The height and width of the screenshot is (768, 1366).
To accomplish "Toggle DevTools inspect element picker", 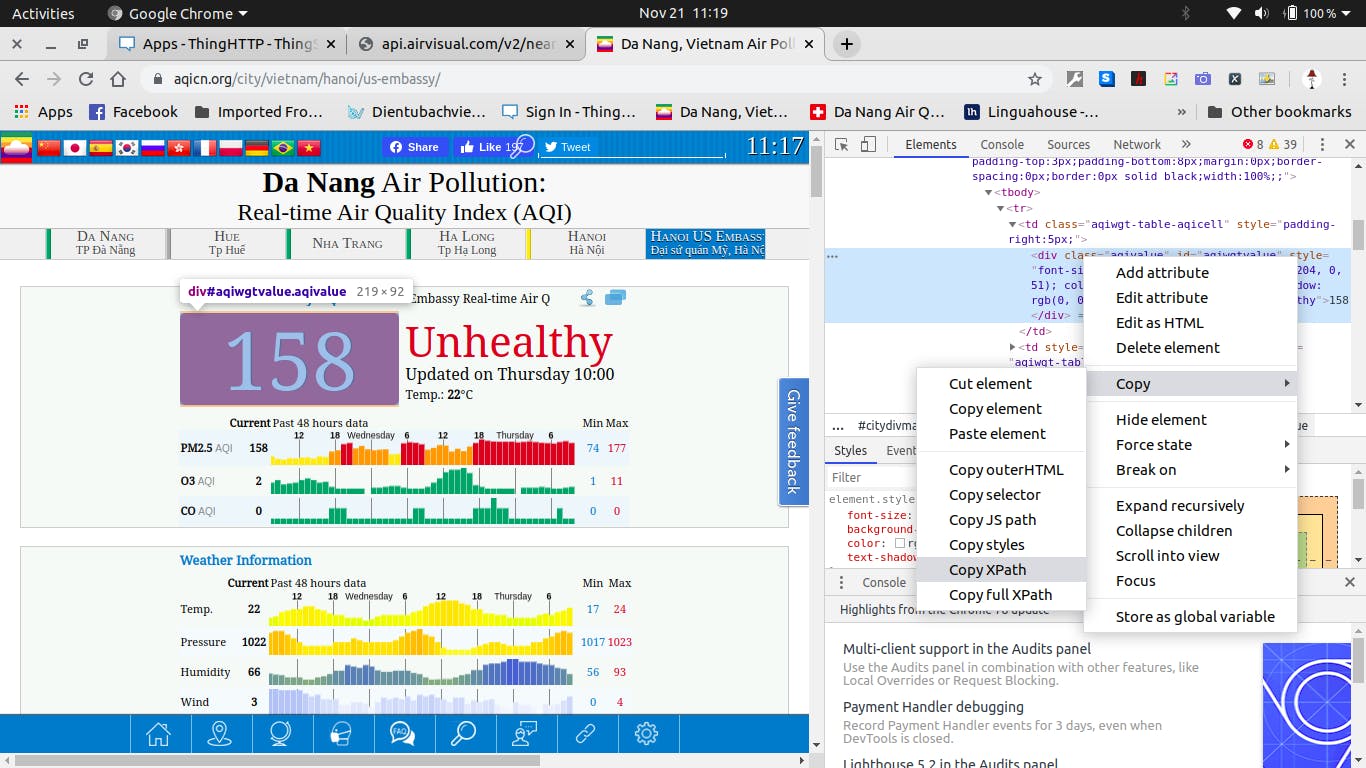I will [x=842, y=144].
